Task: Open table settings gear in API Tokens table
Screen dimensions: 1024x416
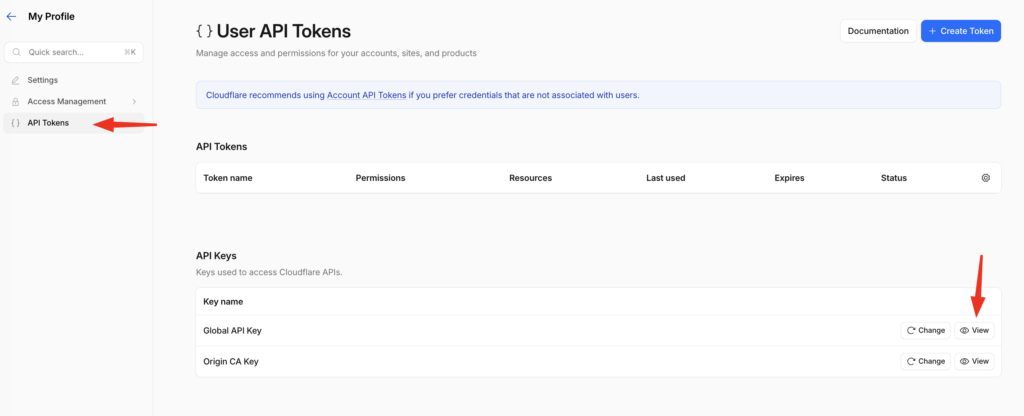Action: [x=985, y=178]
